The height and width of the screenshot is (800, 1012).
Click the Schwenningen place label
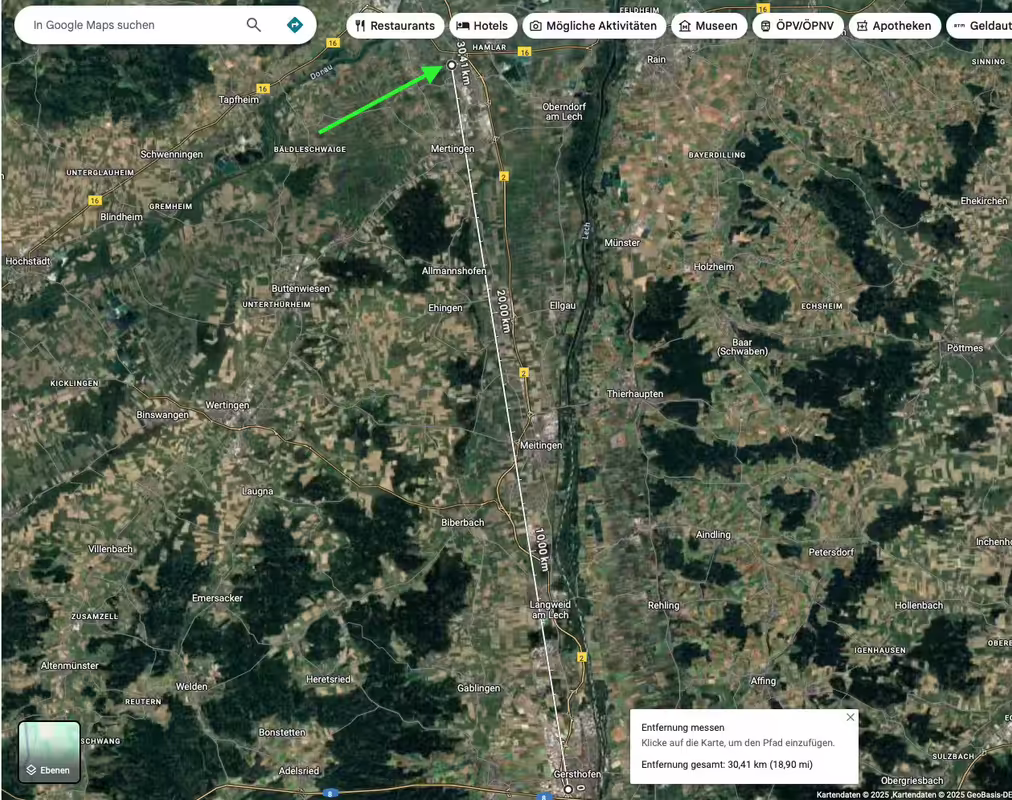172,154
